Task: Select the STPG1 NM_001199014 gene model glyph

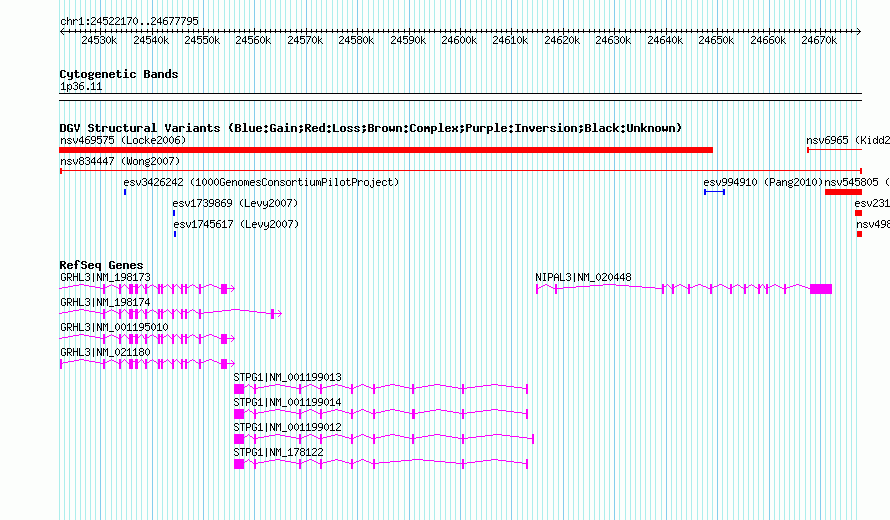Action: (381, 414)
